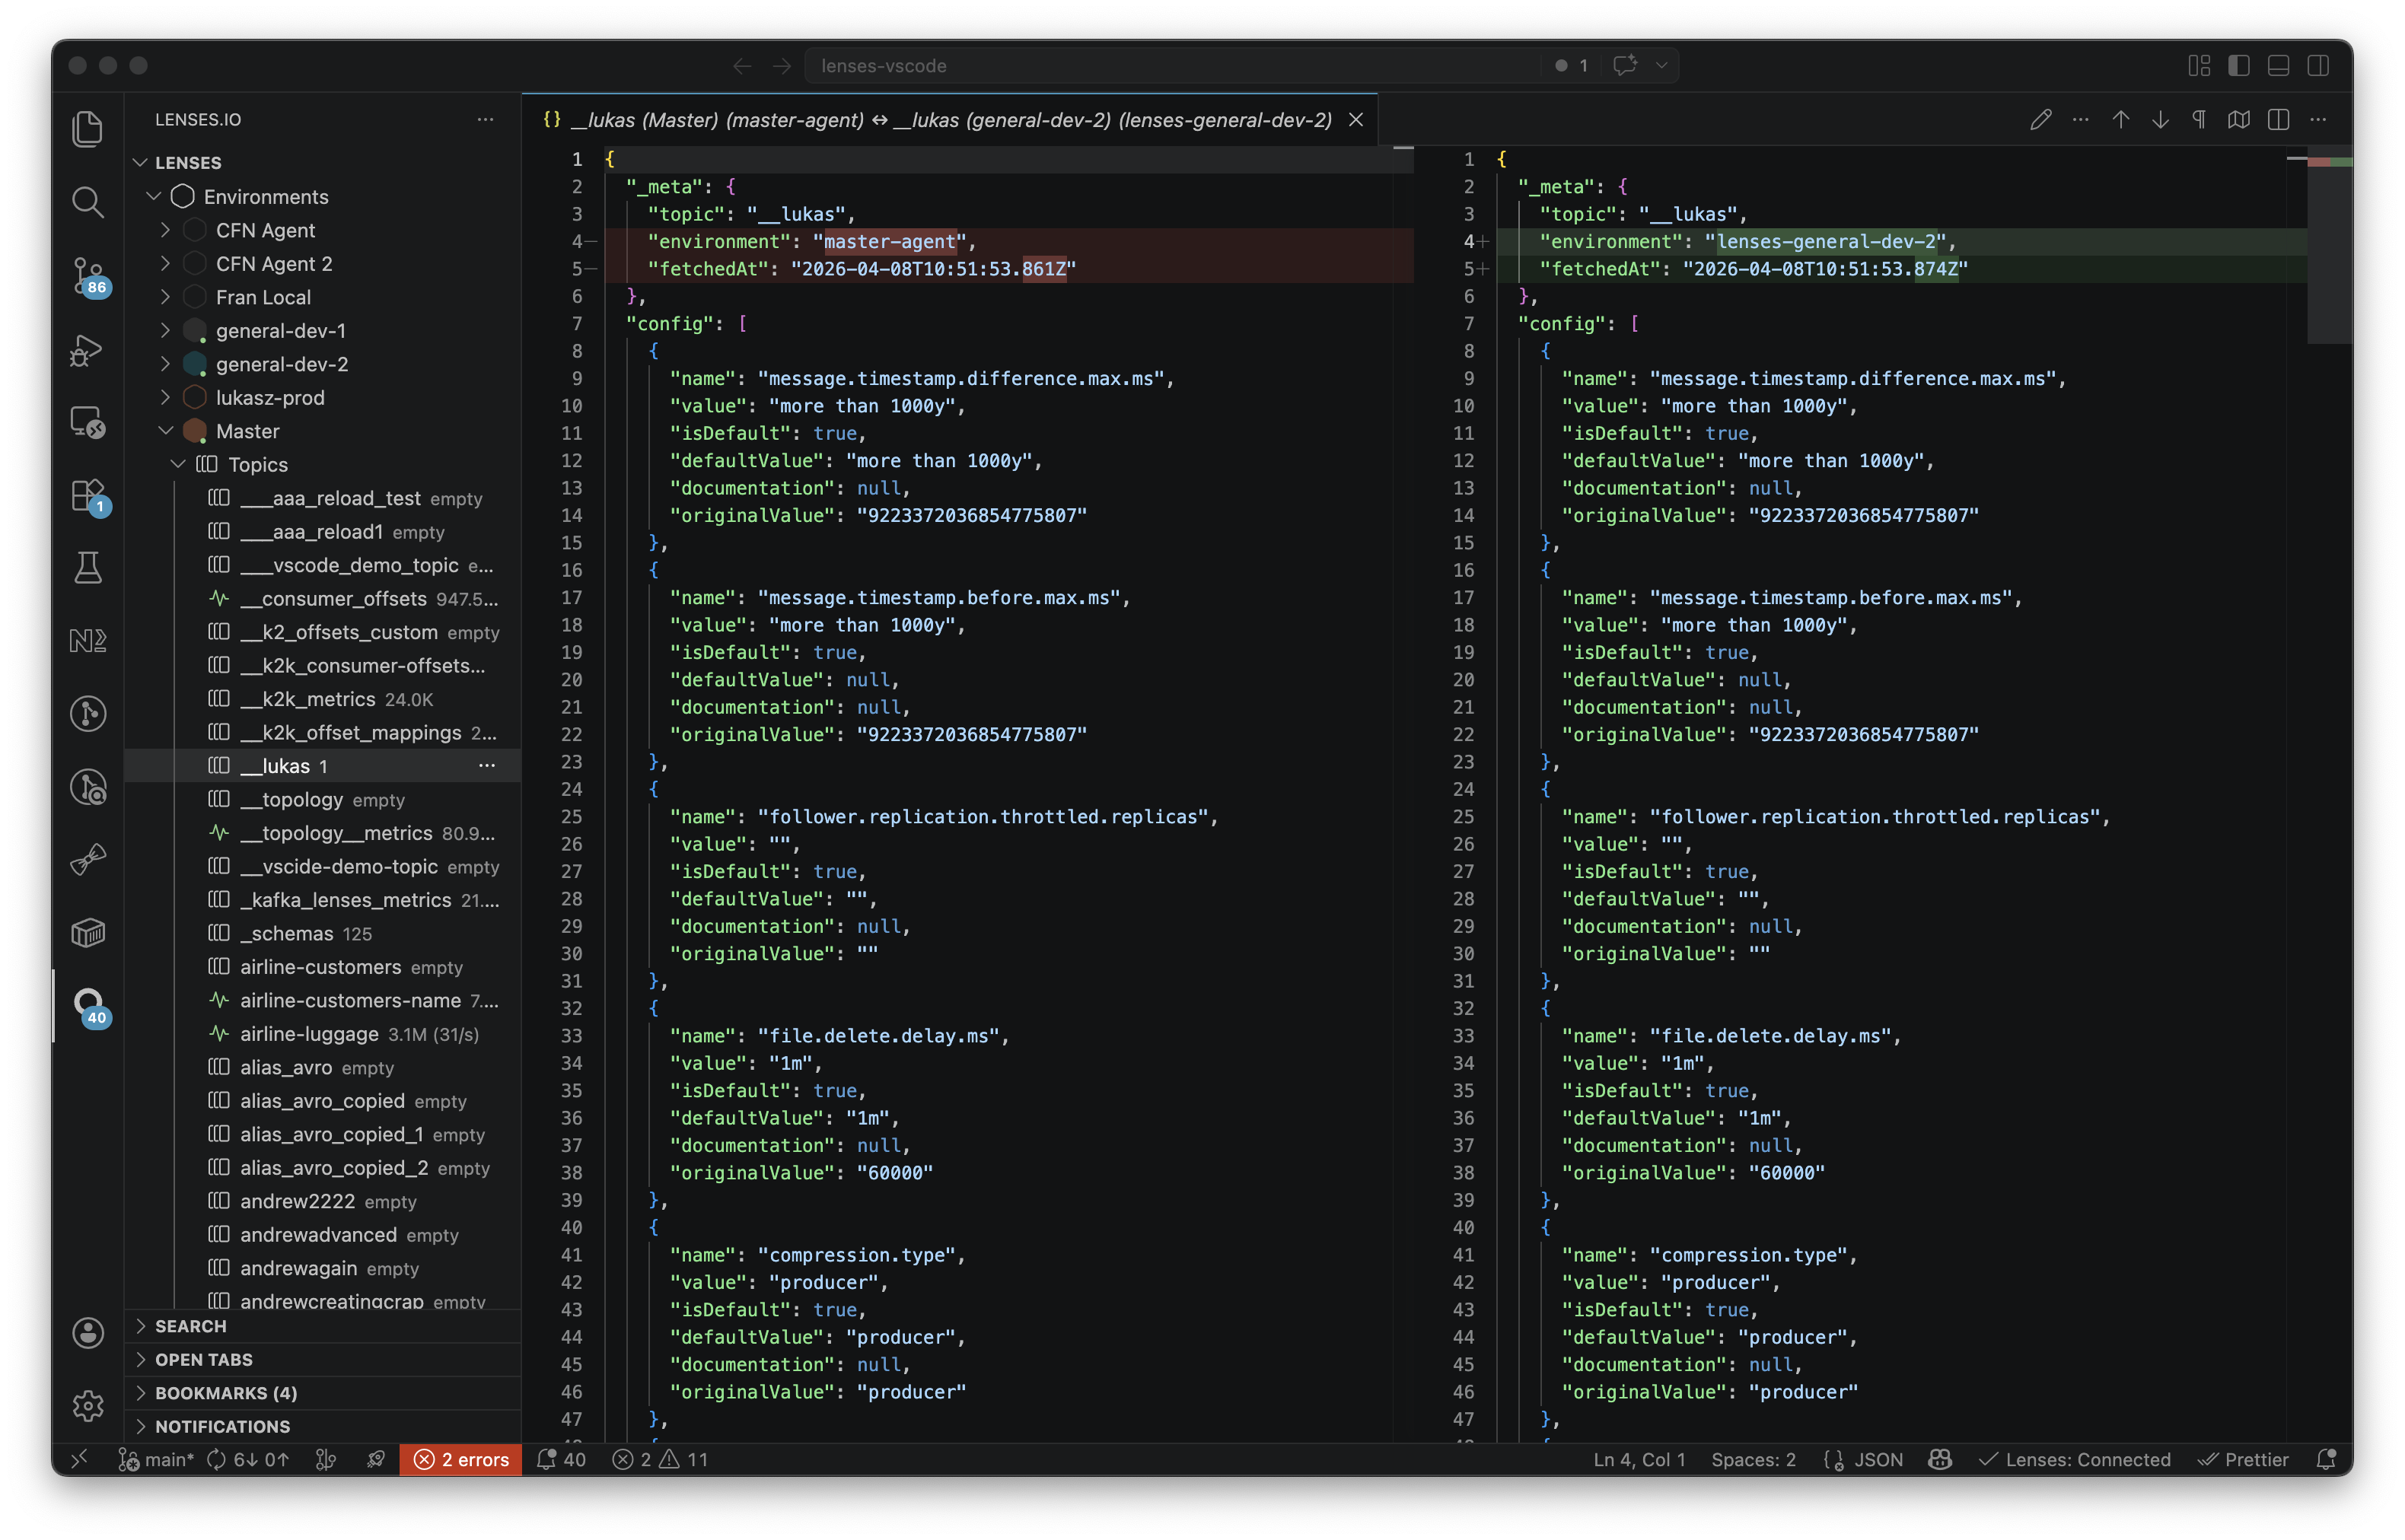Toggle the map icon in diff toolbar
The height and width of the screenshot is (1540, 2405).
[x=2239, y=120]
